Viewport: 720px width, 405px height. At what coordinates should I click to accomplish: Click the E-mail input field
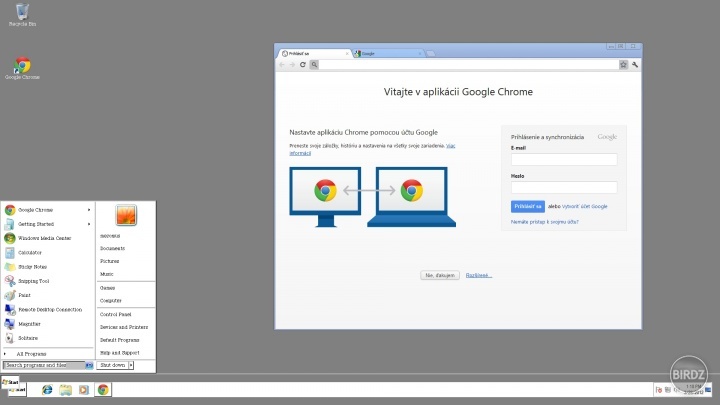(564, 160)
